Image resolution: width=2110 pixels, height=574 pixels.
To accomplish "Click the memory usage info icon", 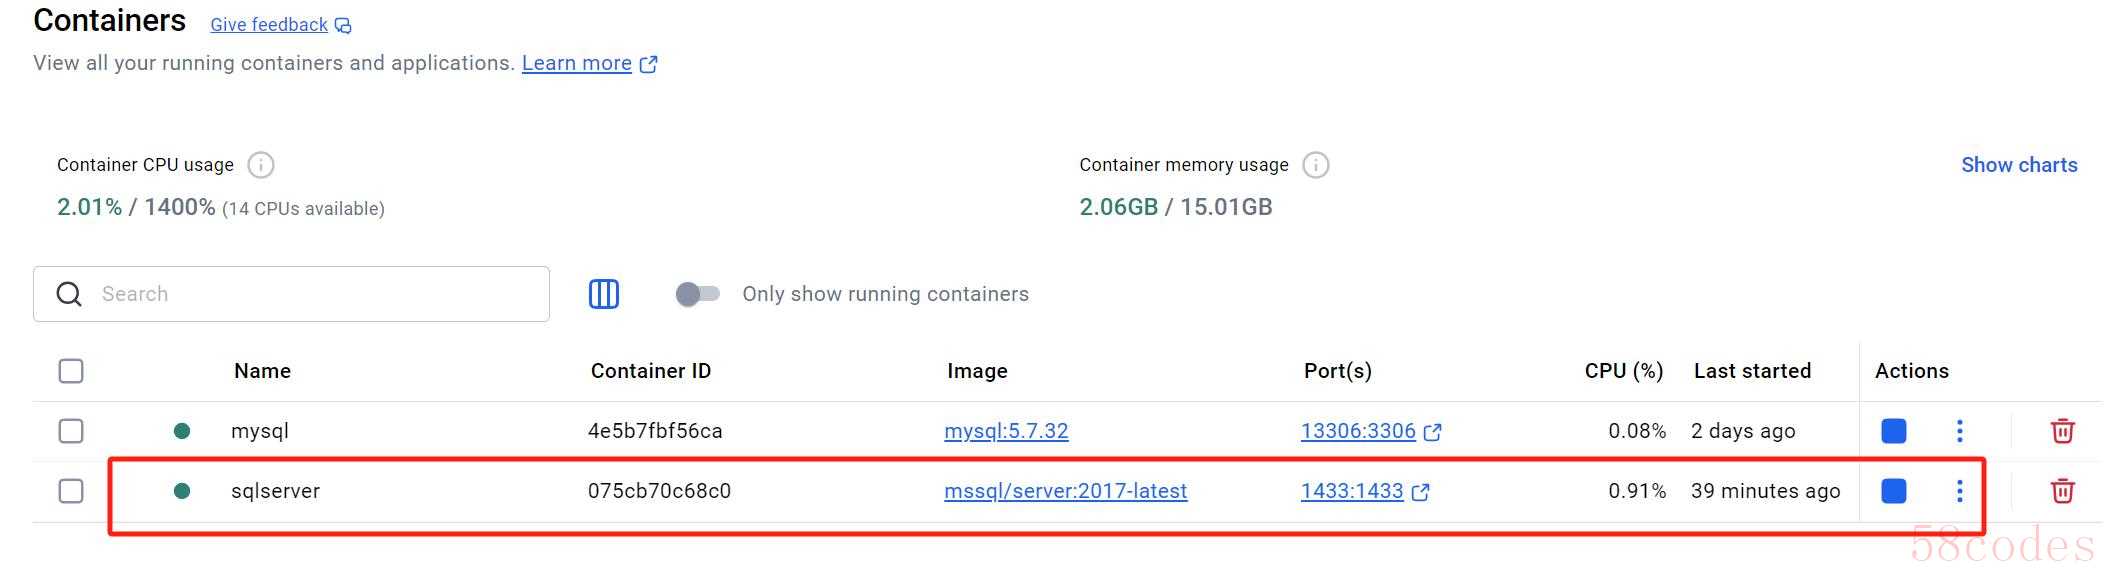I will (1316, 165).
